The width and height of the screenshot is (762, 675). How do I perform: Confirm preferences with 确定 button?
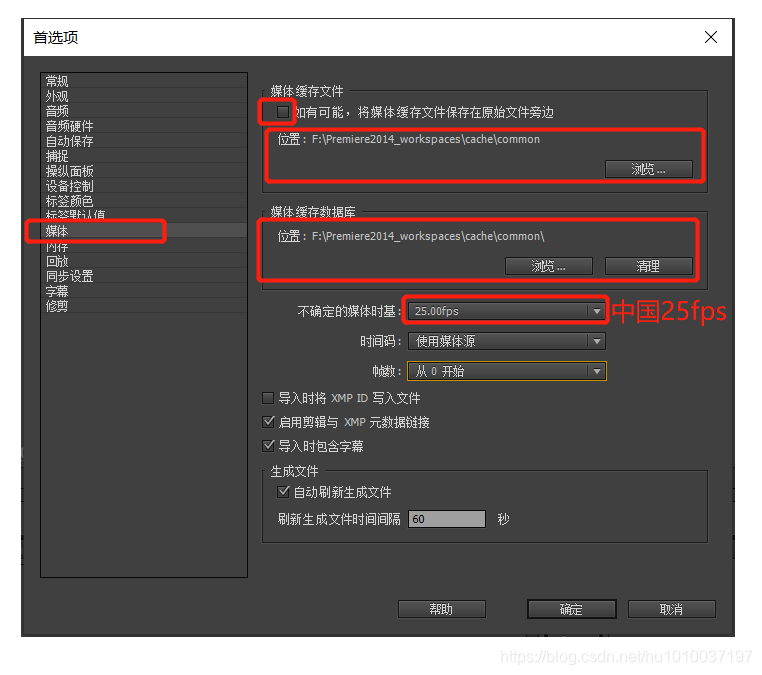point(572,609)
